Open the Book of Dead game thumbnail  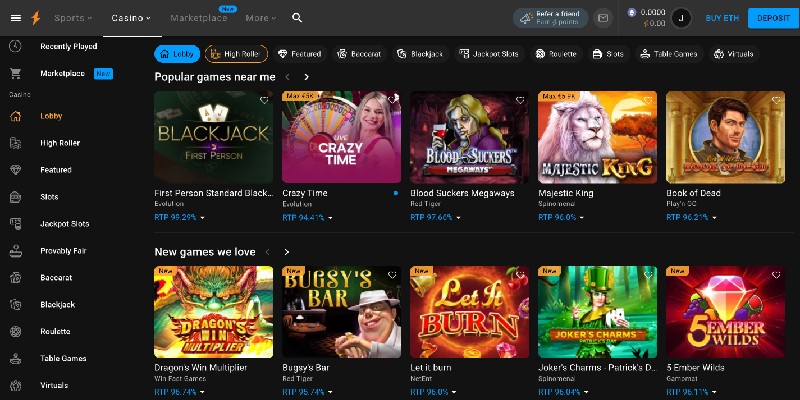click(726, 137)
